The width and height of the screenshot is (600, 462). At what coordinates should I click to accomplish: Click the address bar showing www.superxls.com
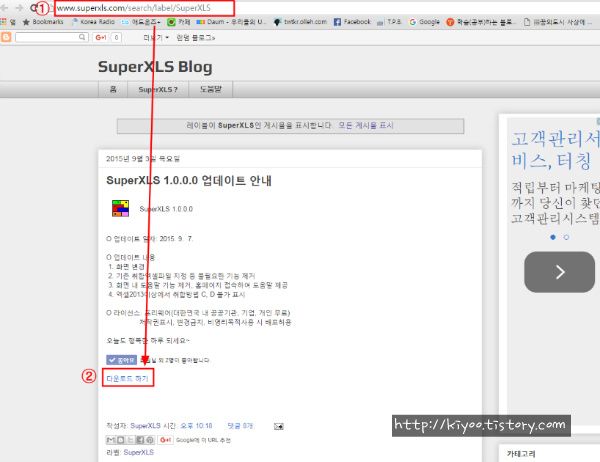click(144, 8)
